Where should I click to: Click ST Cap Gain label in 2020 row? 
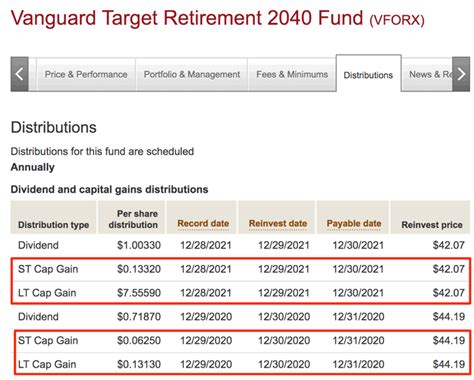tap(48, 340)
